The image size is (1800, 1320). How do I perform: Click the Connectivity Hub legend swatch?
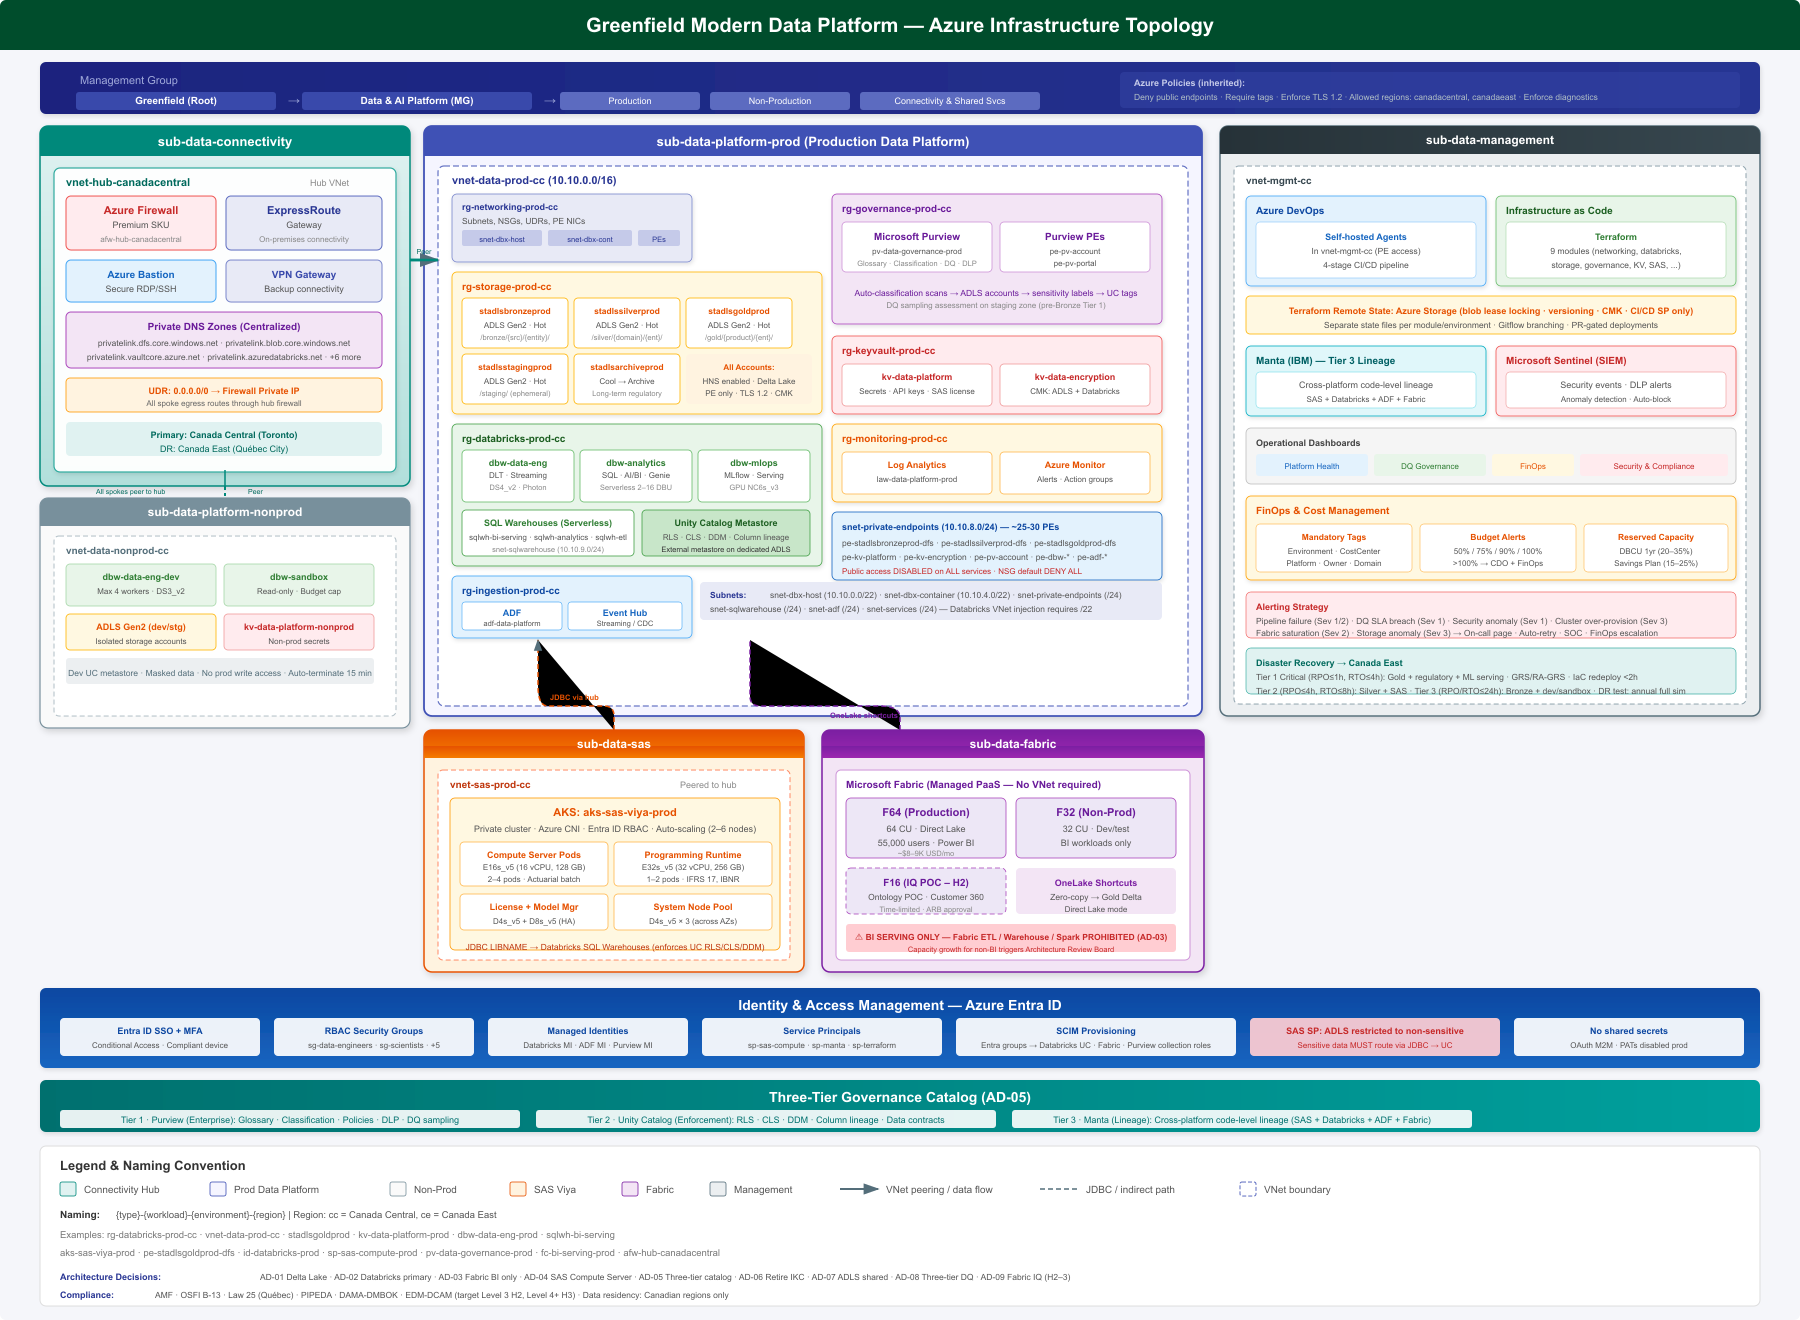click(x=68, y=1189)
